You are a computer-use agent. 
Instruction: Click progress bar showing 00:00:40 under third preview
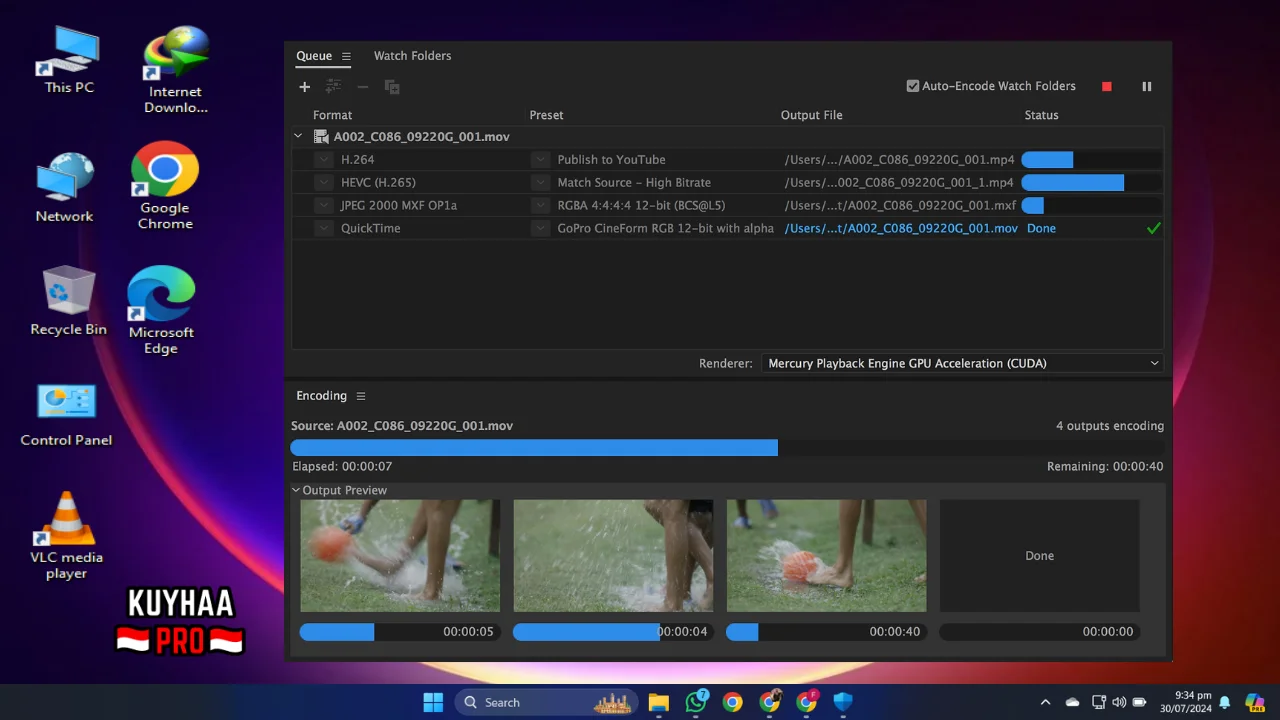[826, 632]
